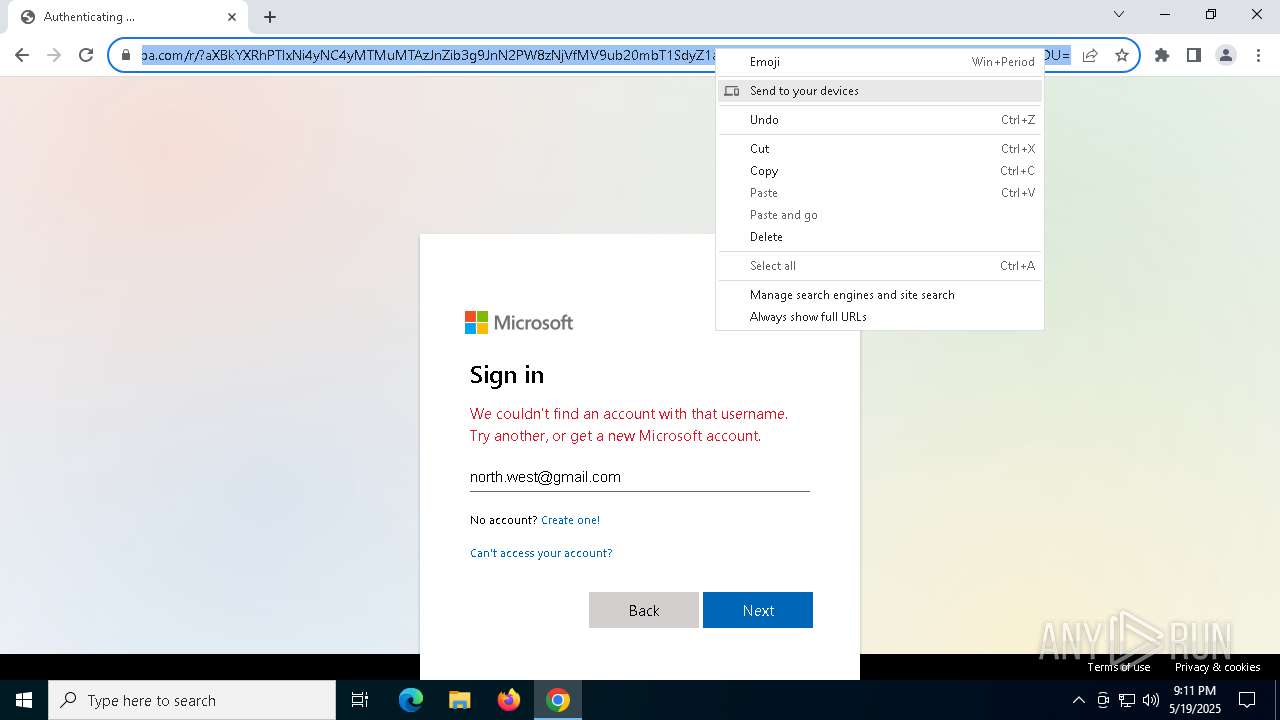Open the Extensions puzzle icon
The image size is (1280, 720).
point(1162,55)
